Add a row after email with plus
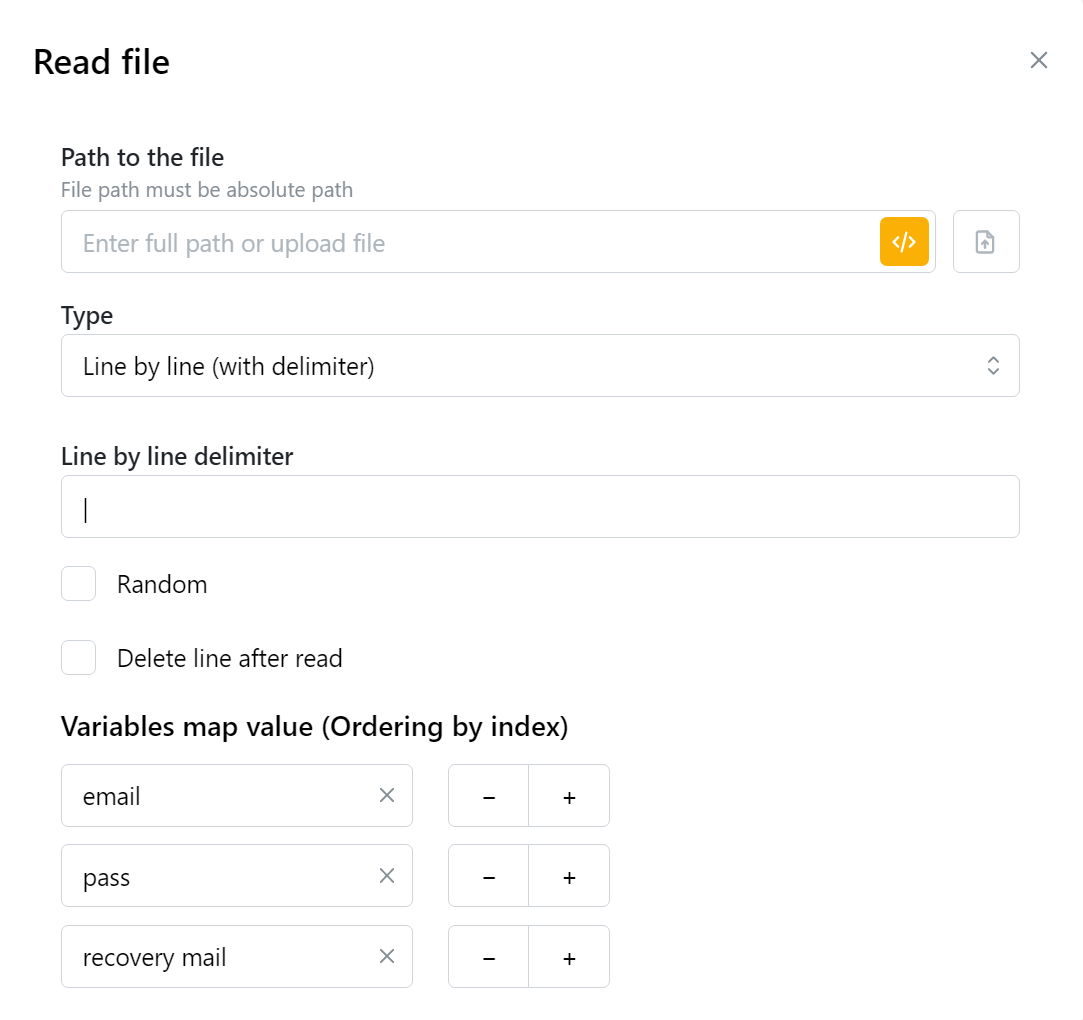The height and width of the screenshot is (1020, 1083). (x=569, y=797)
